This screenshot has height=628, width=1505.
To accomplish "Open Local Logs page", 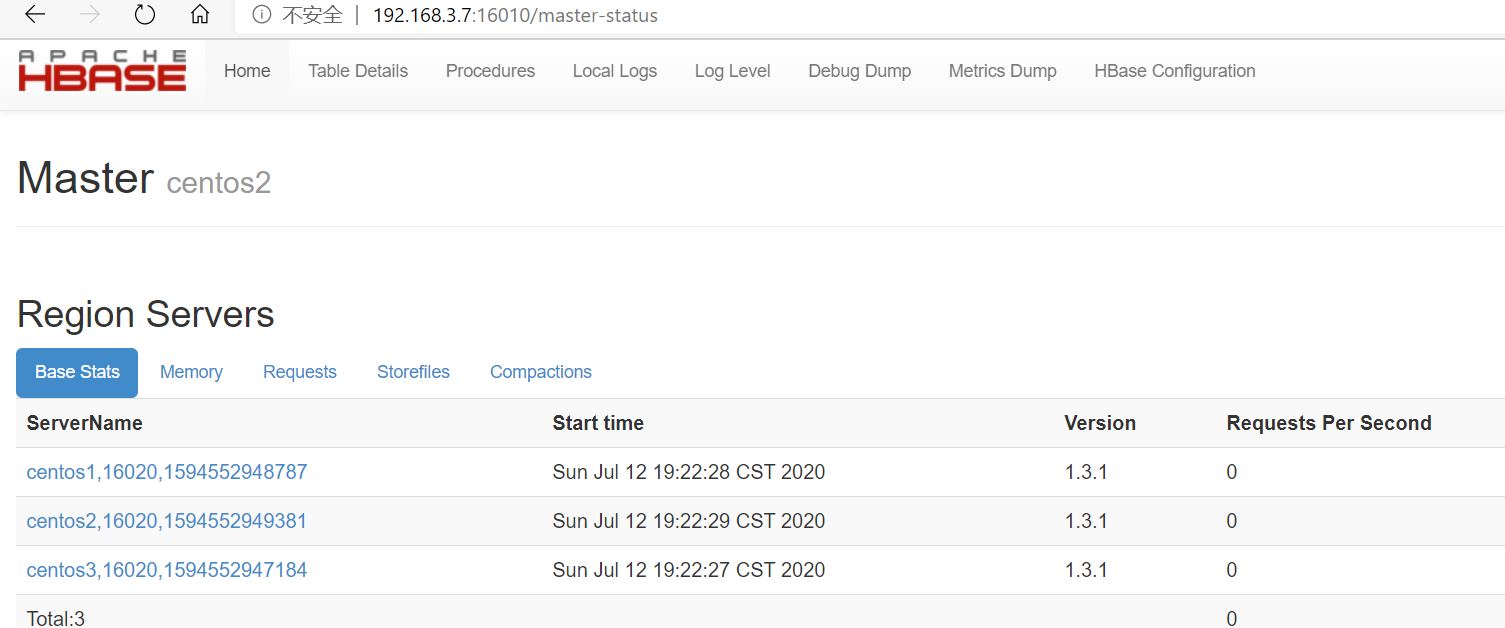I will [615, 71].
